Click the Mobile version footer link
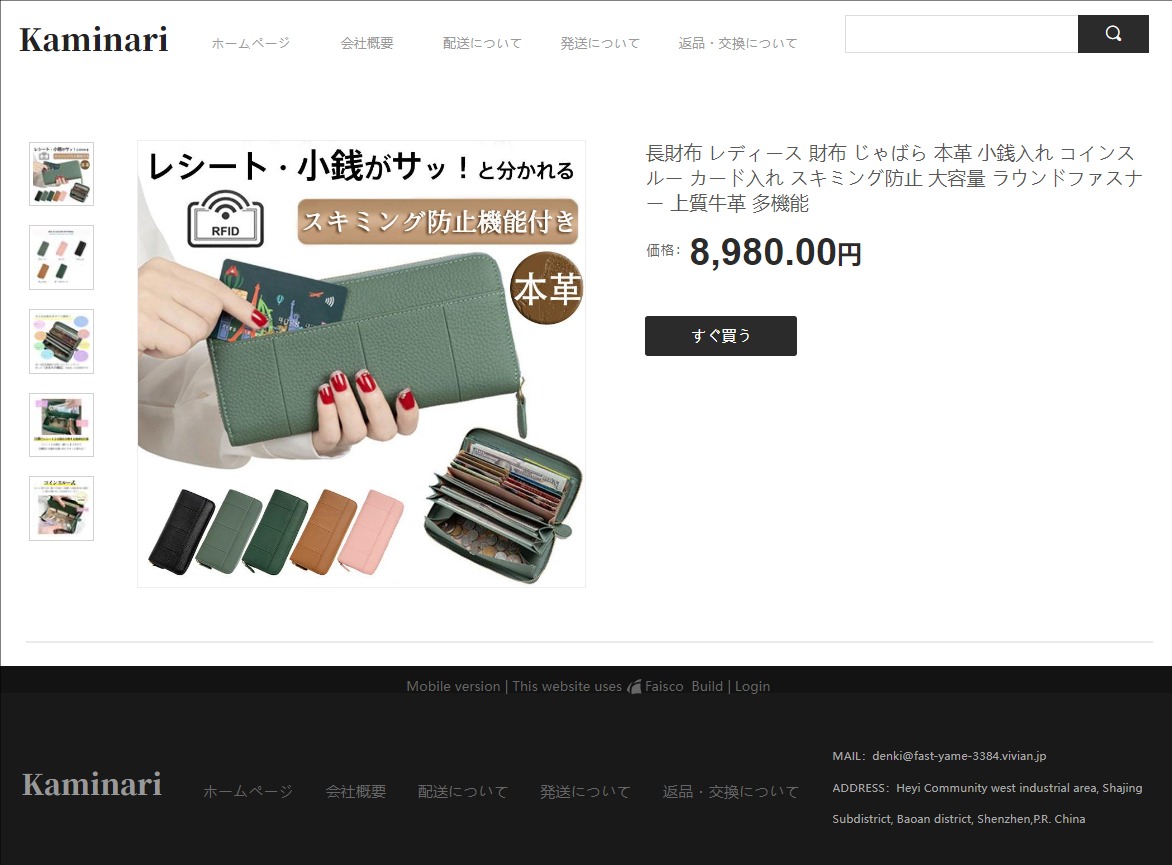Screen dimensions: 1172x865 click(453, 687)
